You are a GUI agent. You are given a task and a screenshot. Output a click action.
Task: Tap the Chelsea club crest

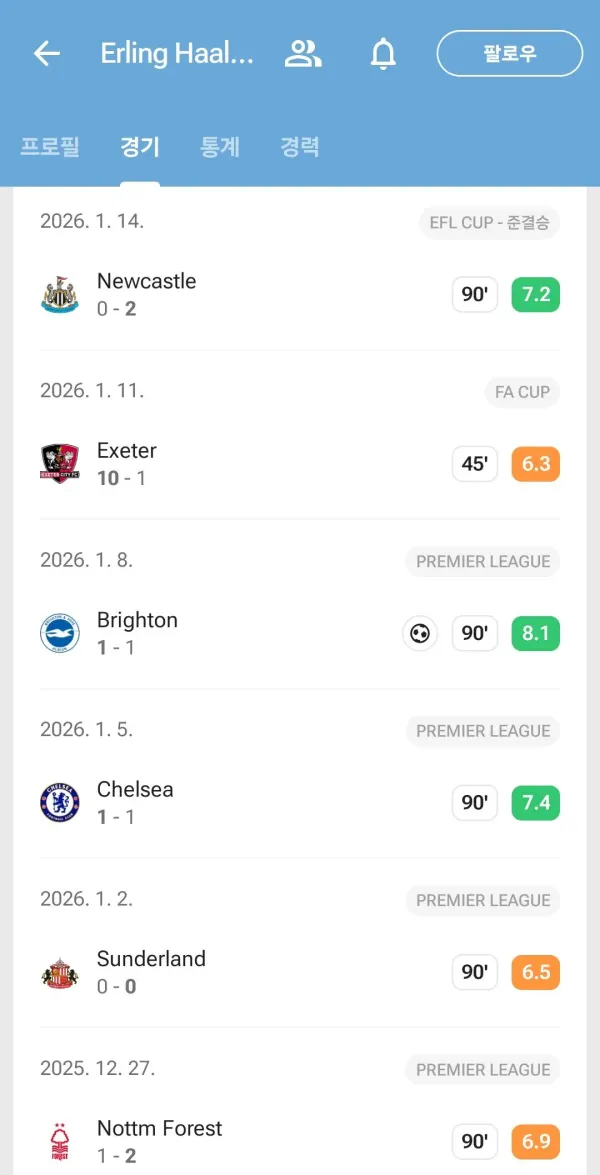pos(59,803)
